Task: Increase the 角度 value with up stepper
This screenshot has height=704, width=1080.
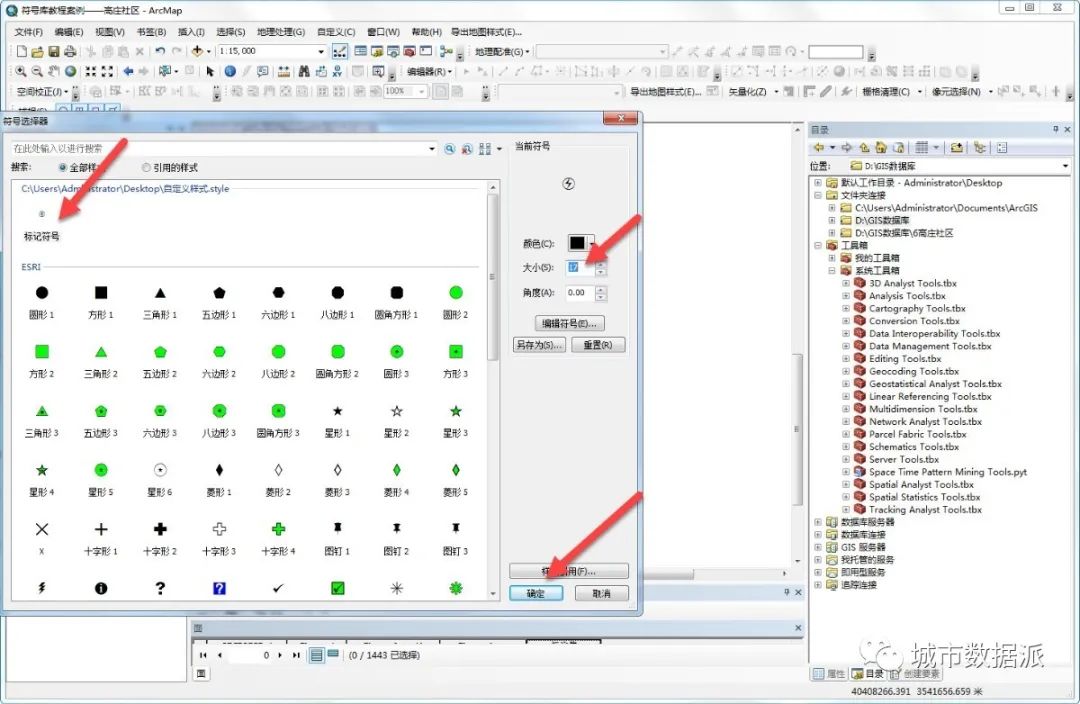Action: coord(601,289)
